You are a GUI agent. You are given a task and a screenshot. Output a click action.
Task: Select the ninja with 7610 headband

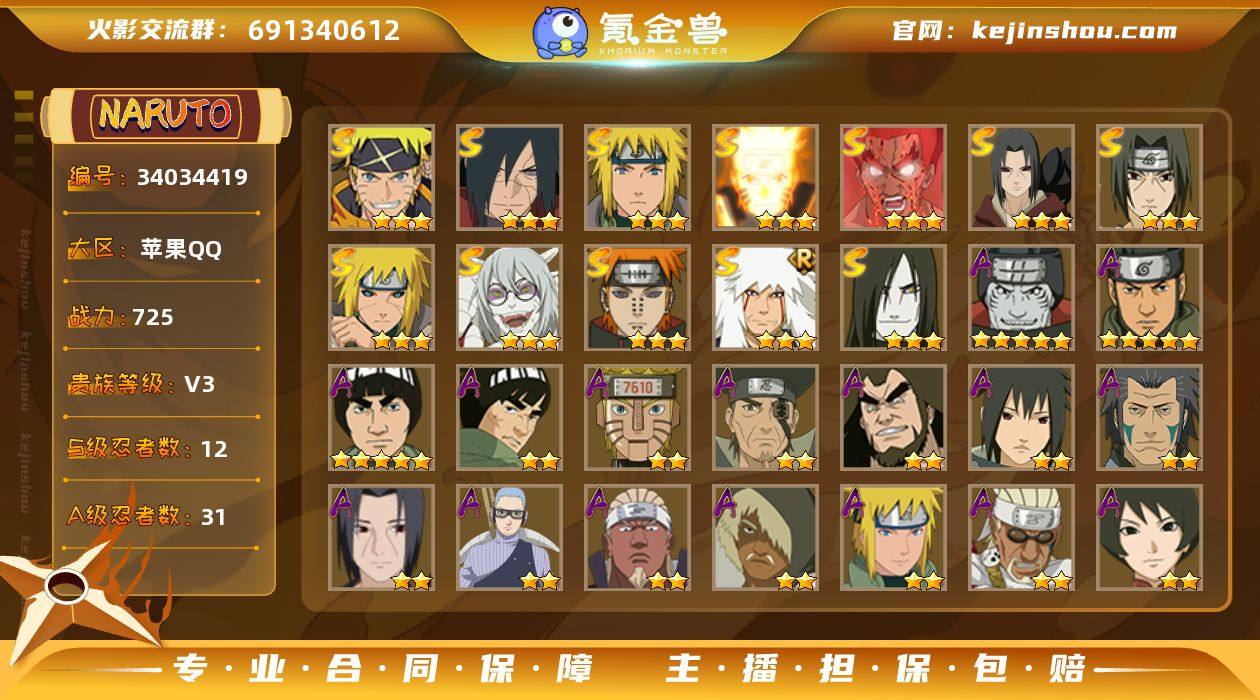pyautogui.click(x=637, y=418)
